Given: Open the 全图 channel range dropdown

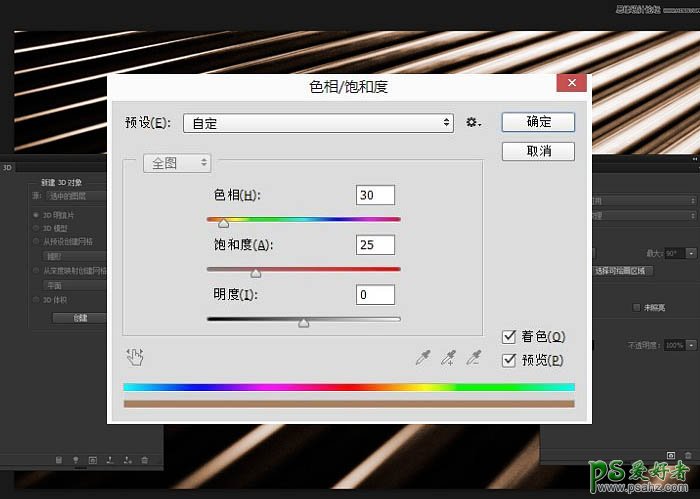Looking at the screenshot, I should coord(177,162).
